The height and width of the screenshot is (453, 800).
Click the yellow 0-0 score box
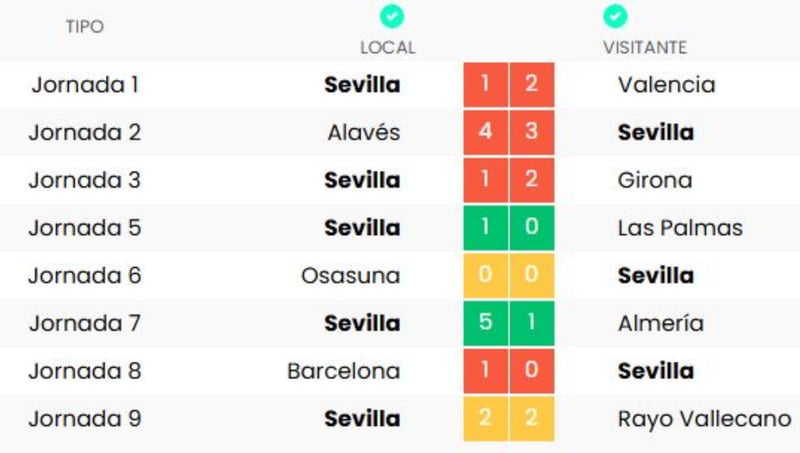click(508, 276)
